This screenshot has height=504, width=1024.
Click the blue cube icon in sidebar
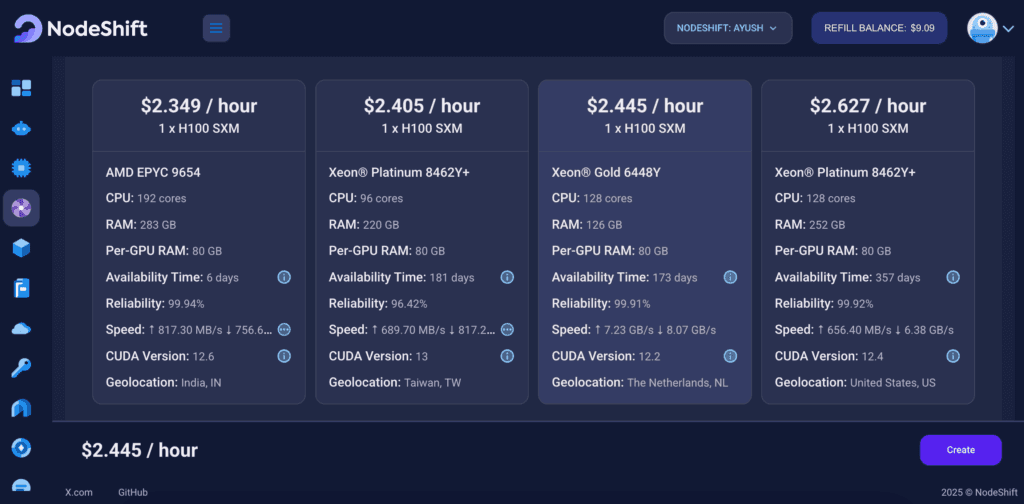click(21, 248)
